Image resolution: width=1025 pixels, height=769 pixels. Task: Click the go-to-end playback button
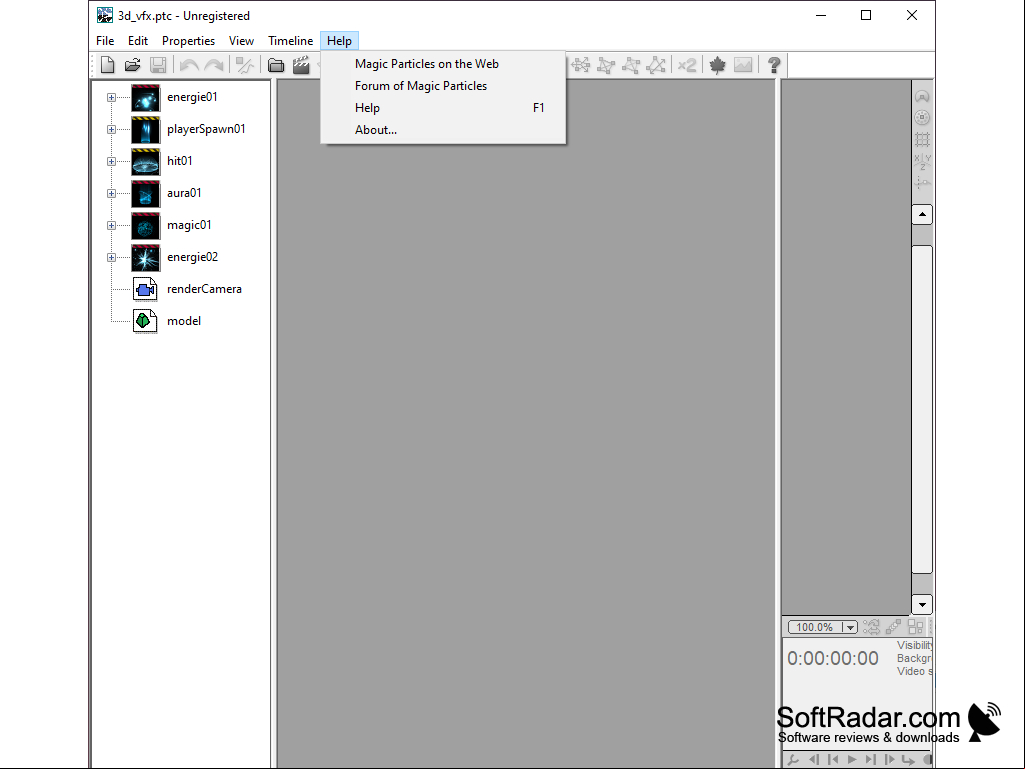point(871,760)
